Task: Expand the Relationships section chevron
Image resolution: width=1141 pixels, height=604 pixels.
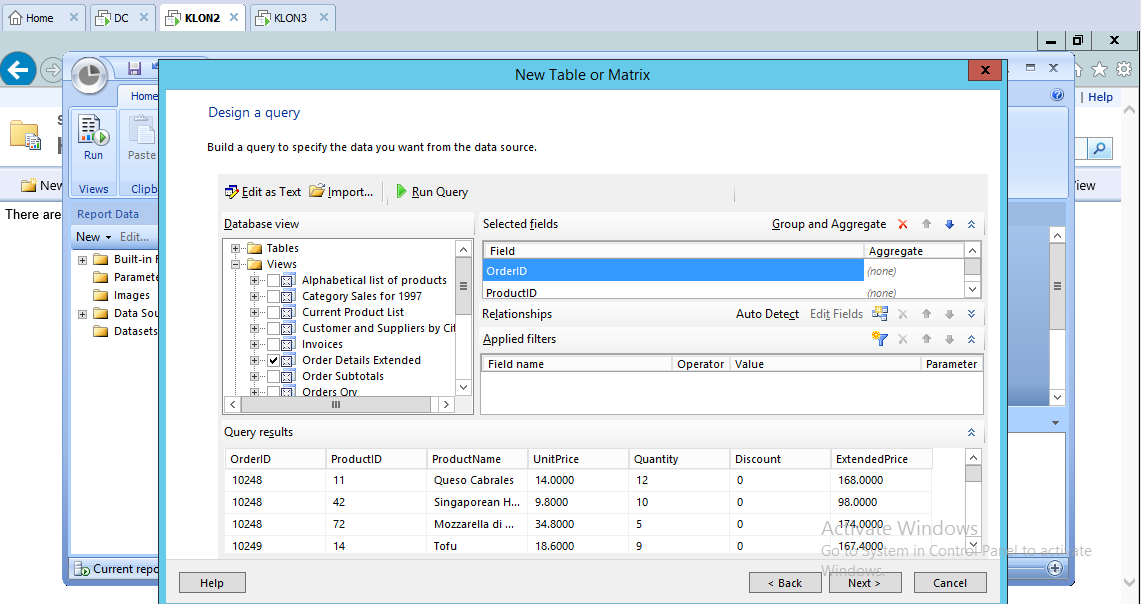Action: click(971, 314)
